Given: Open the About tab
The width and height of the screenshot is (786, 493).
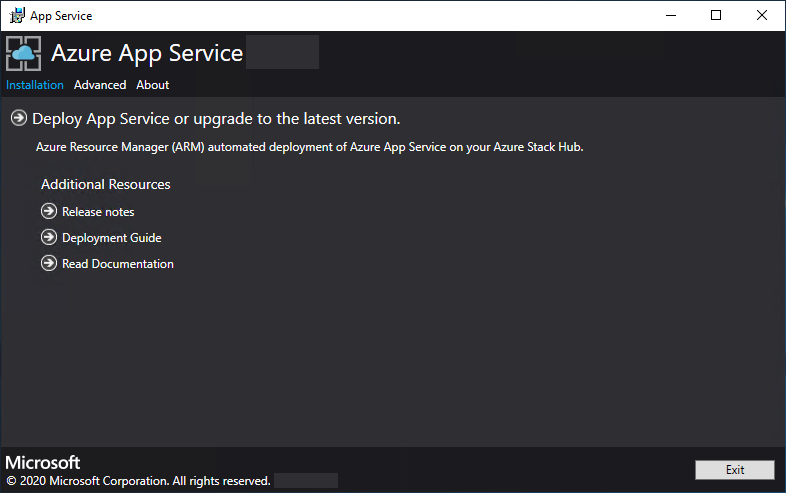Looking at the screenshot, I should pos(153,85).
